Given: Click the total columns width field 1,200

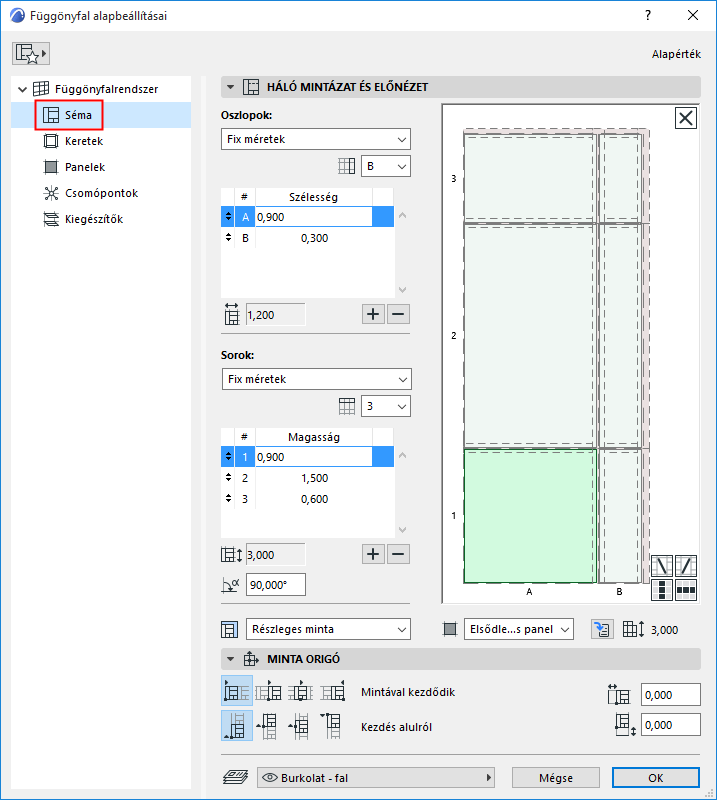Looking at the screenshot, I should pyautogui.click(x=276, y=315).
